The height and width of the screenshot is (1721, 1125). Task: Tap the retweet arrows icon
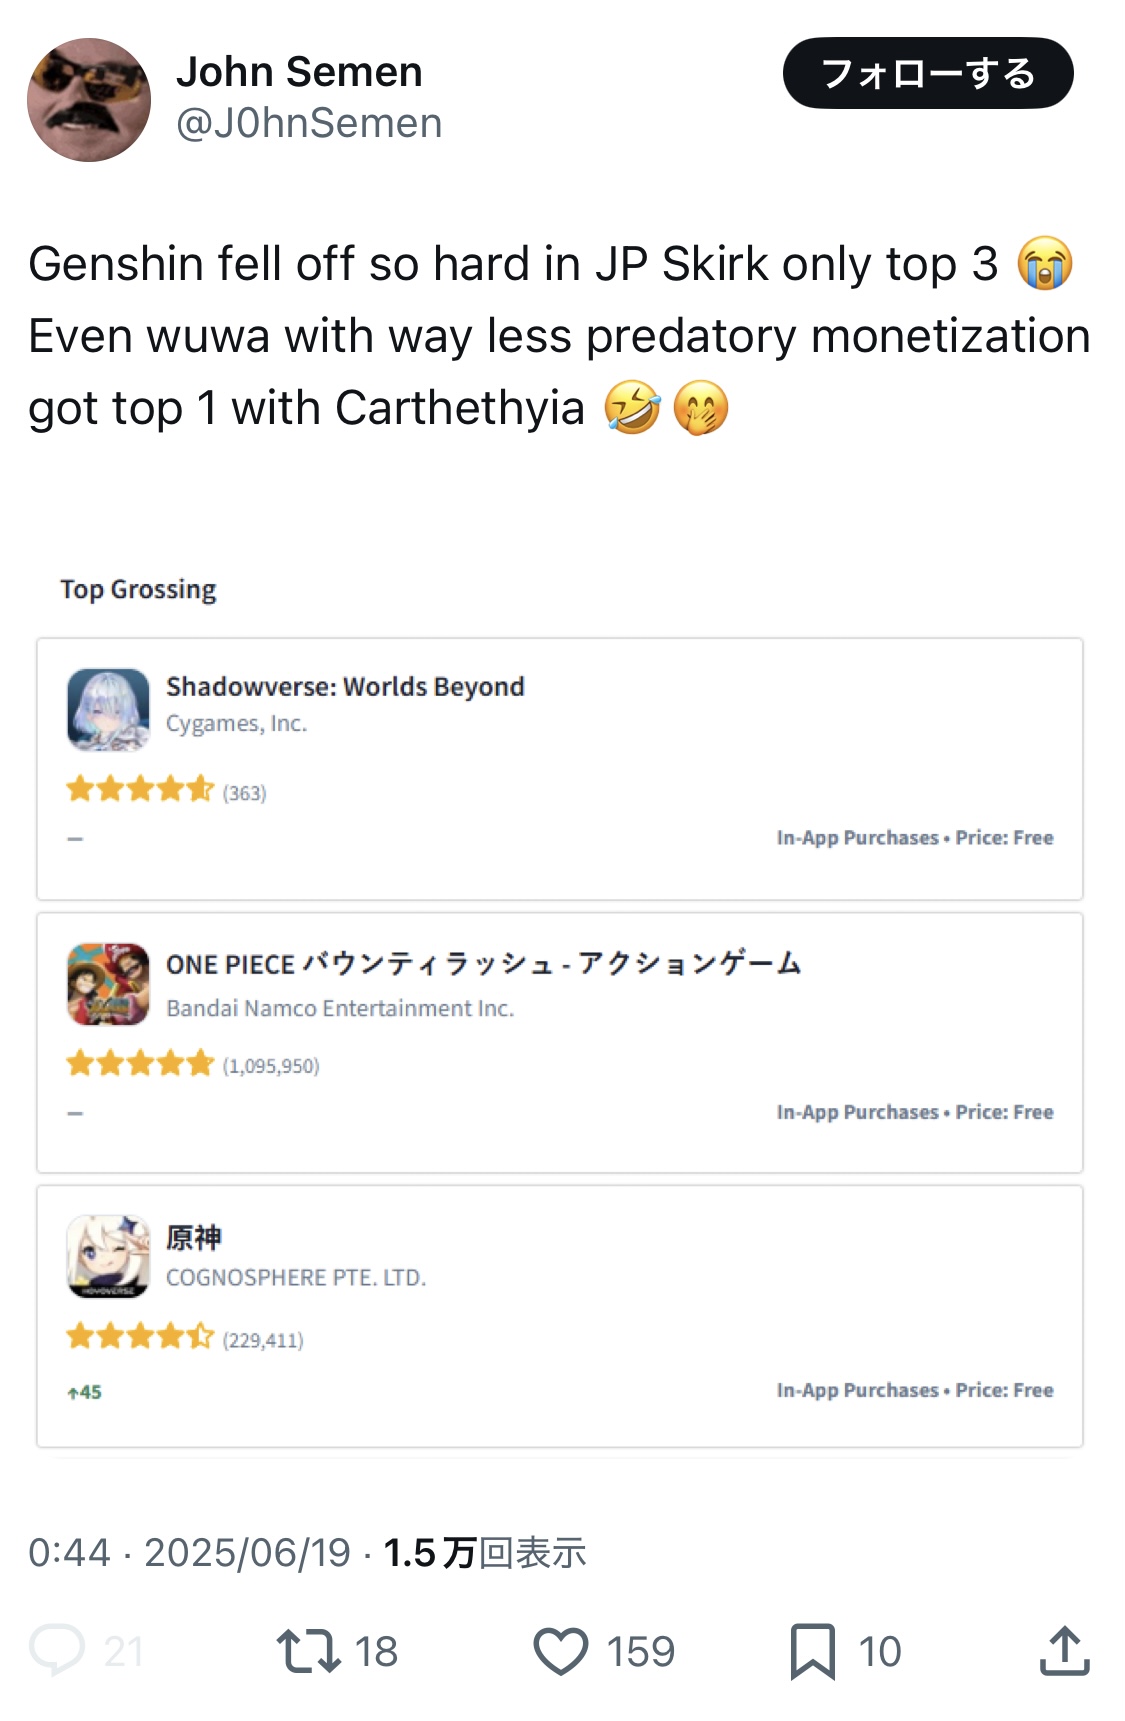[x=309, y=1650]
